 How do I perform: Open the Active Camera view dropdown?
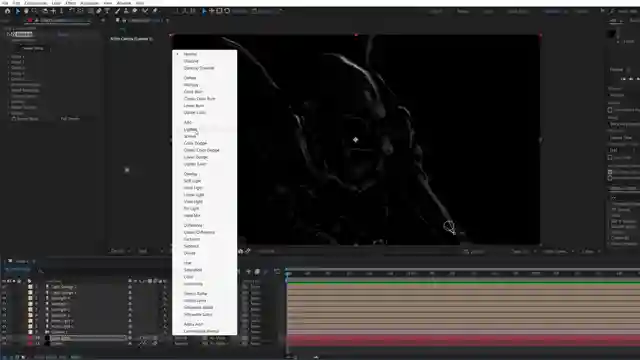(x=557, y=251)
